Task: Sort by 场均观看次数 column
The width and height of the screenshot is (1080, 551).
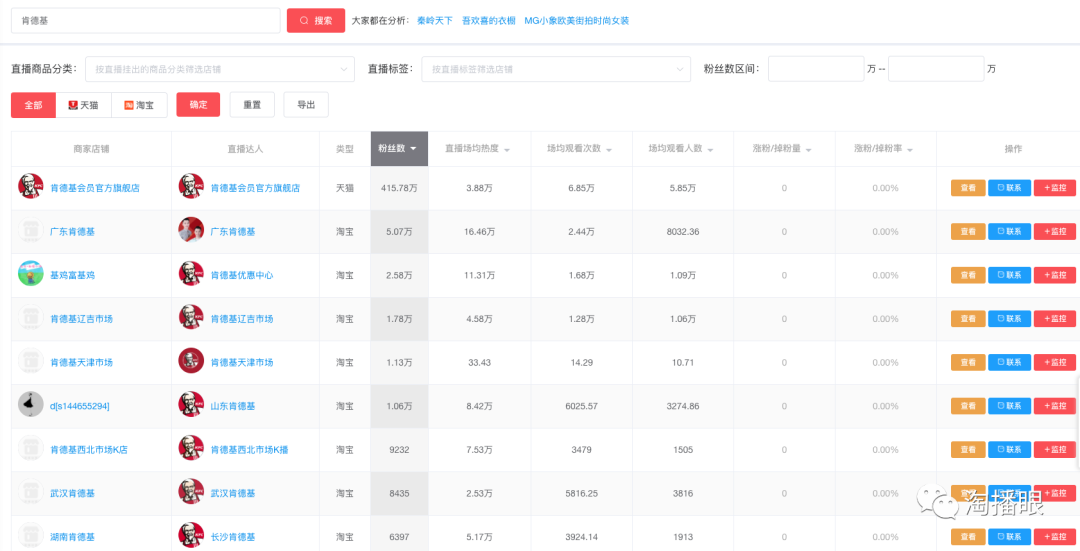Action: coord(609,149)
